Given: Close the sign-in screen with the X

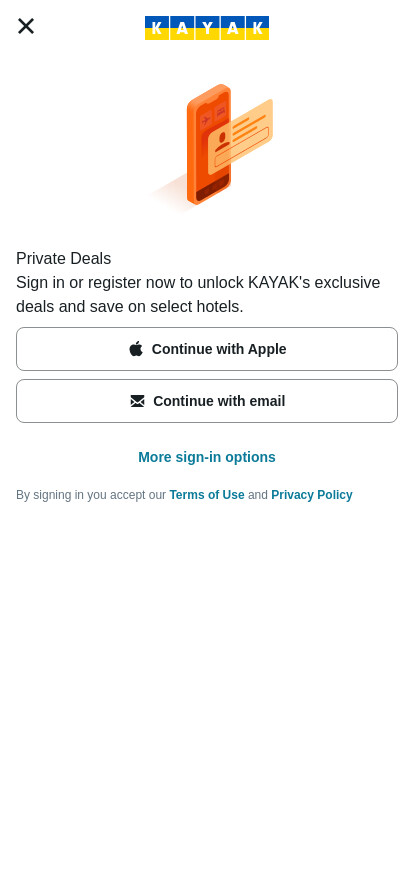Looking at the screenshot, I should 26,26.
